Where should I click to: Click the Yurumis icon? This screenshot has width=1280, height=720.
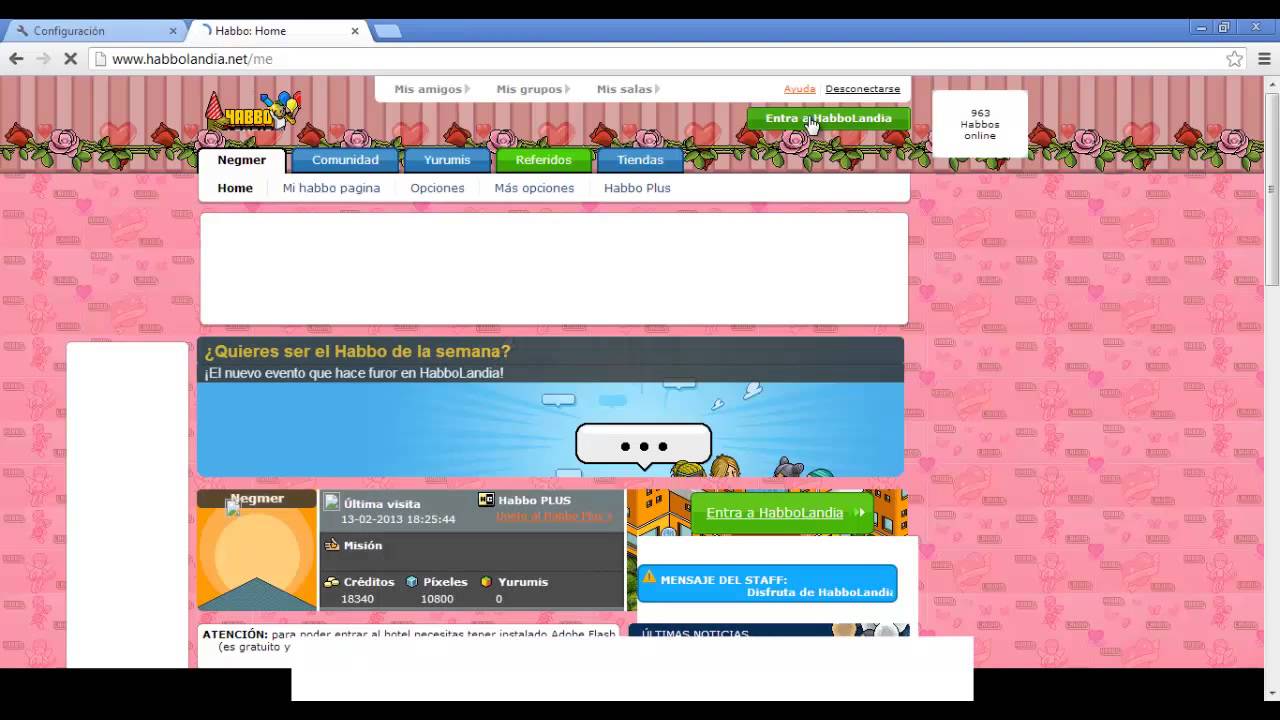pos(486,581)
